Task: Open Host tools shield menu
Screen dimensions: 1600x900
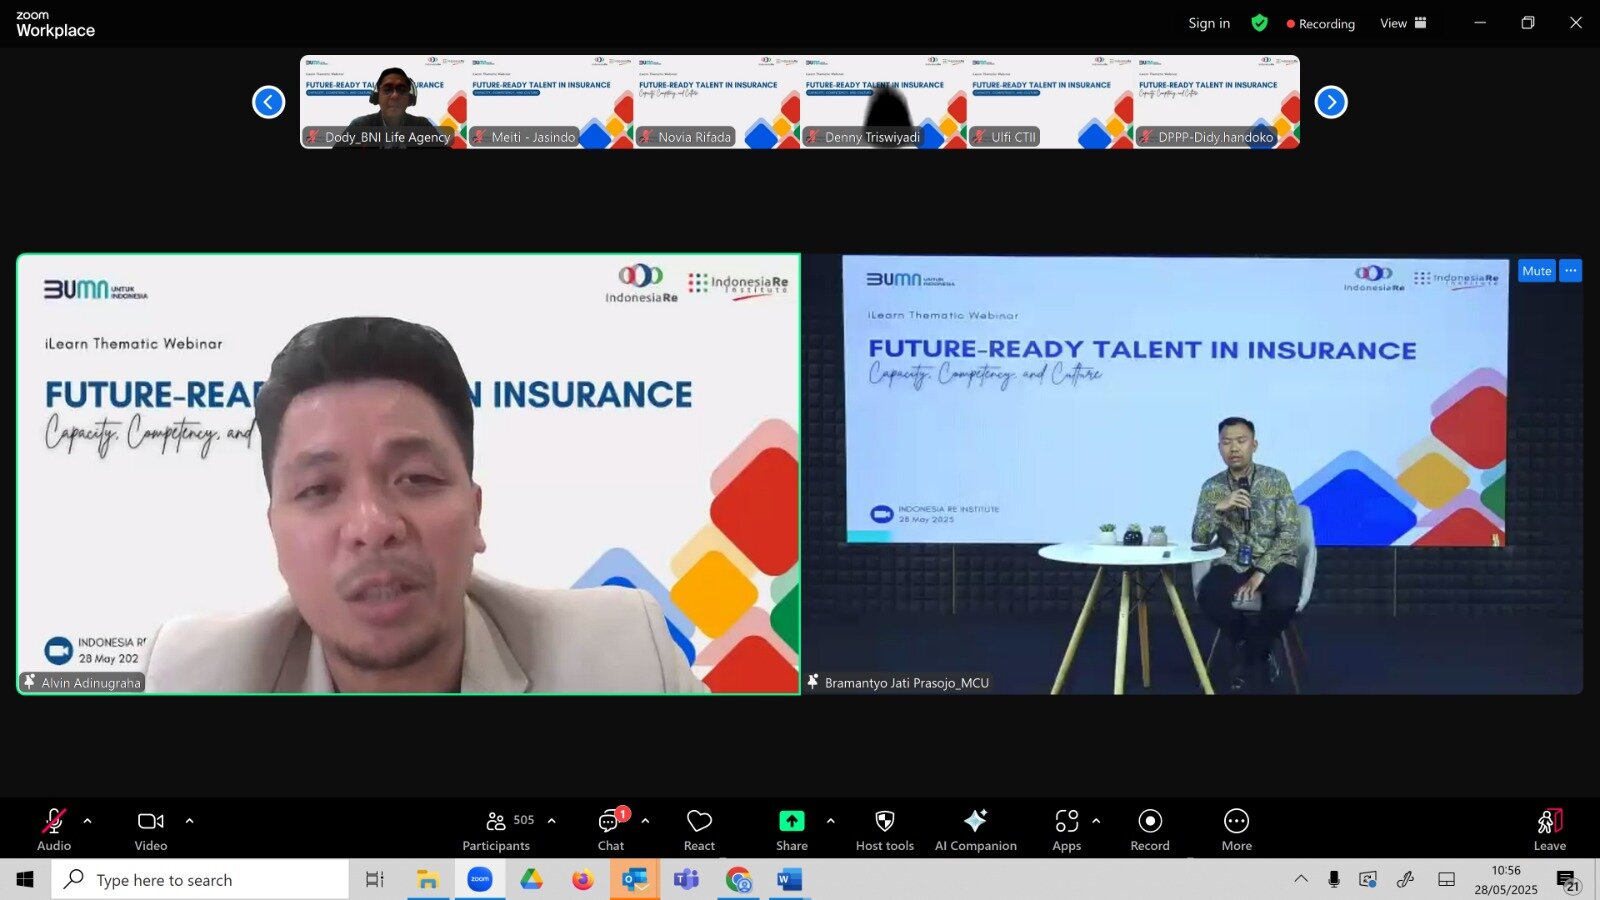Action: pos(885,830)
